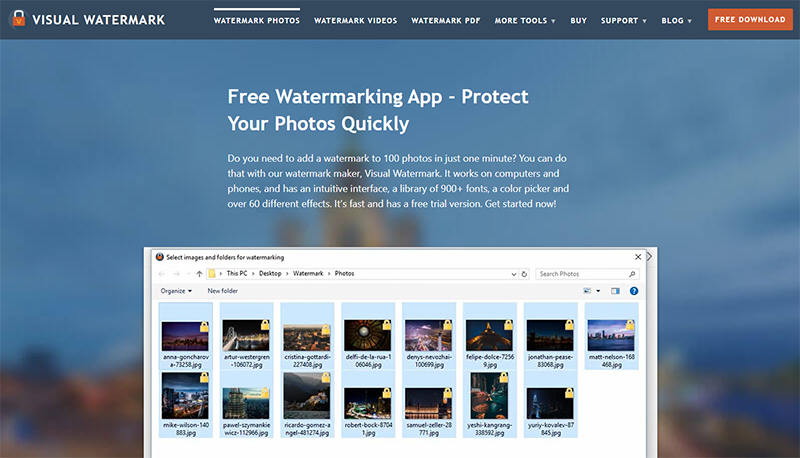Go to Watermark Videos page
This screenshot has width=800, height=458.
pos(355,20)
